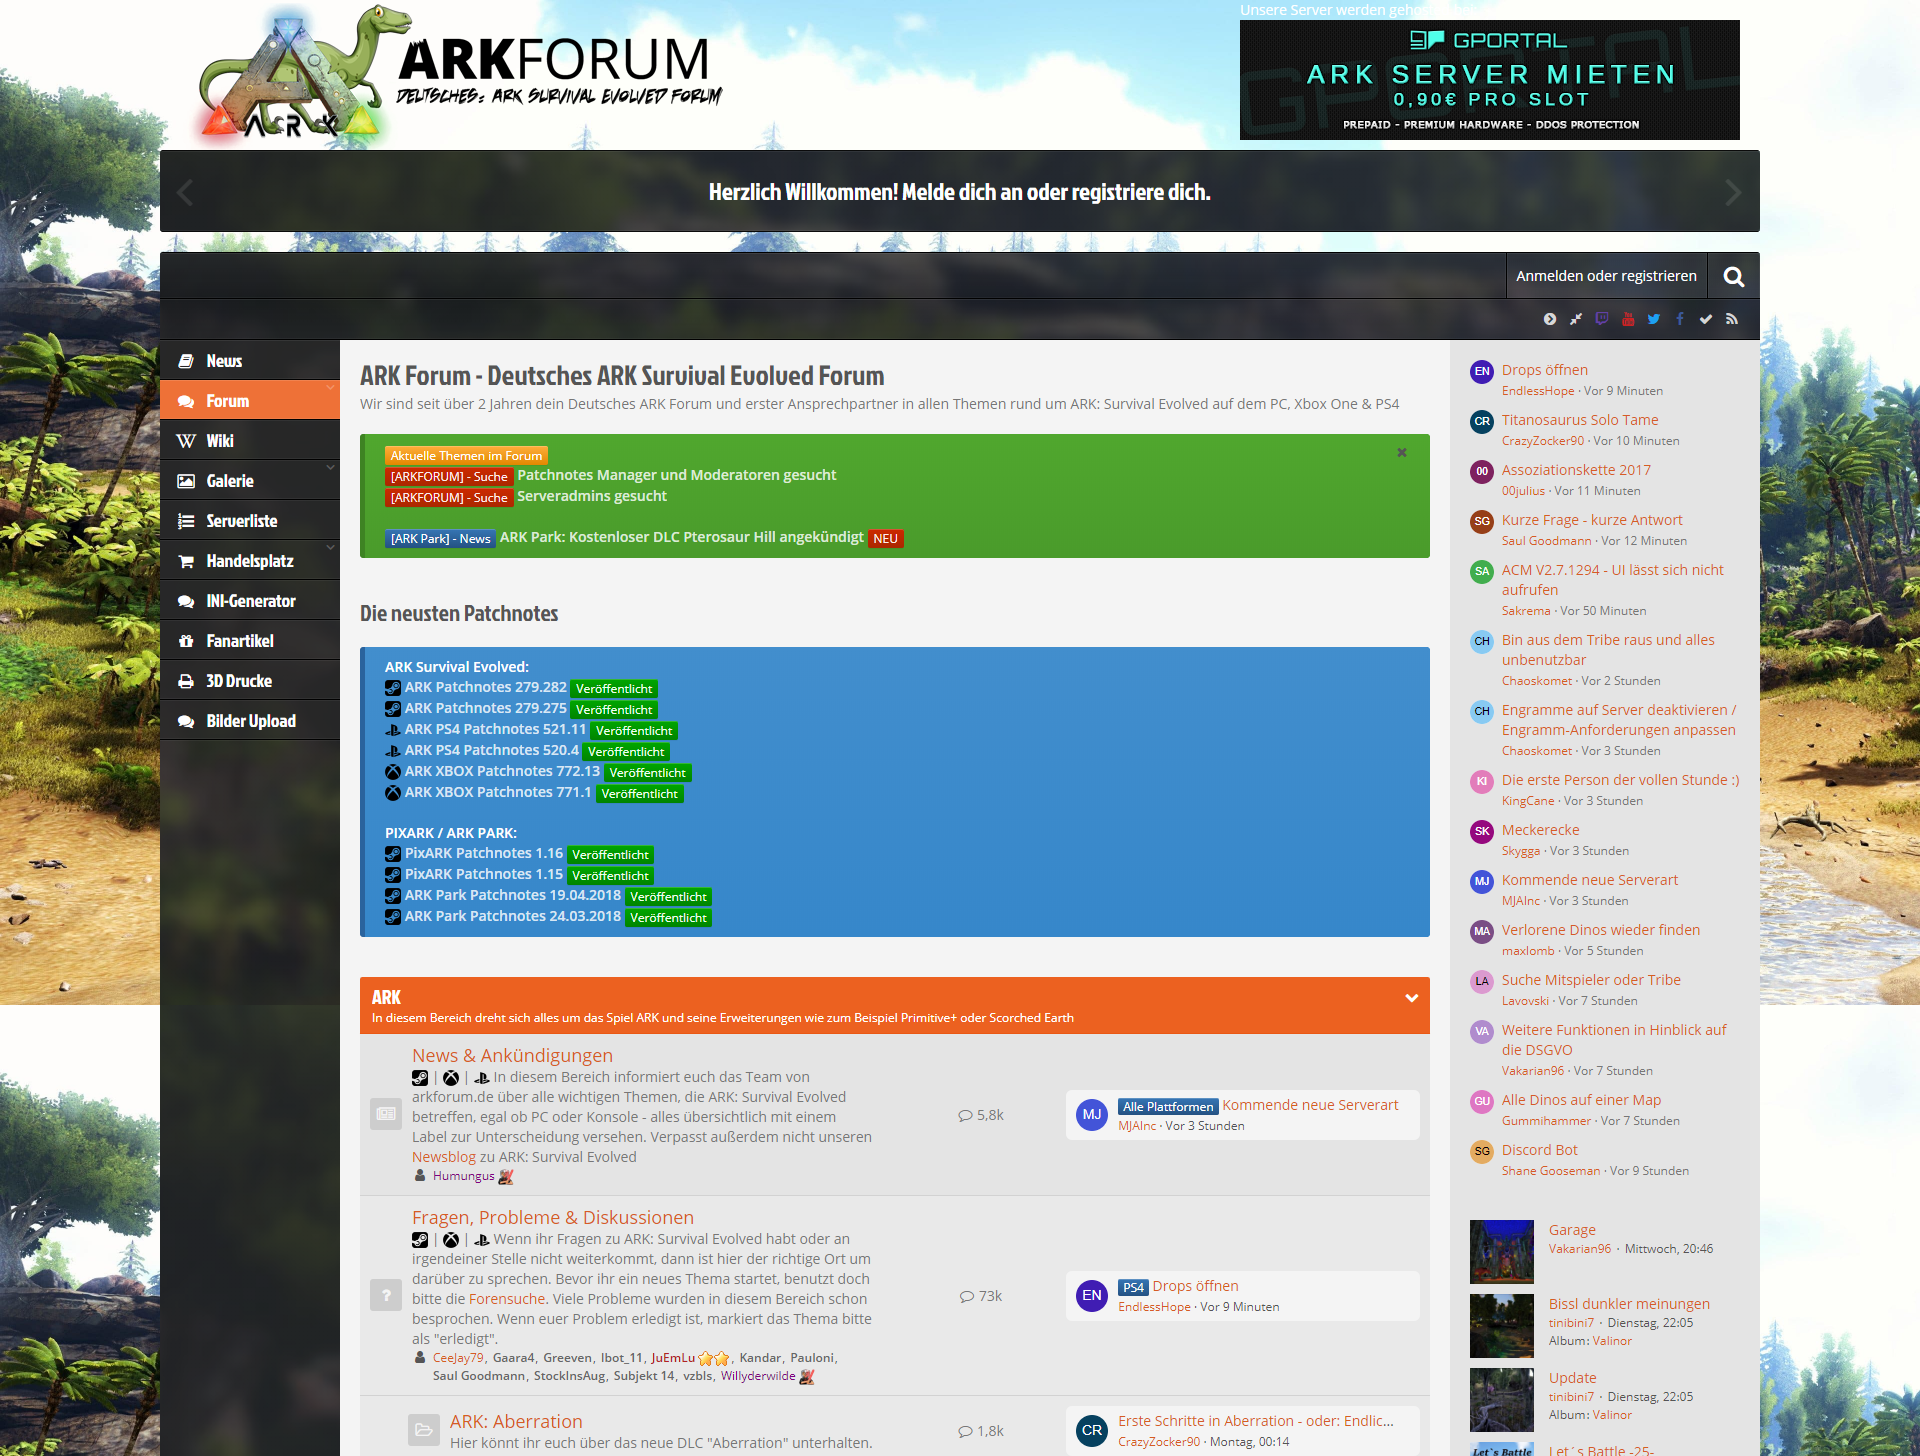Expand the Handelsplatz submenu arrow
The height and width of the screenshot is (1456, 1920).
pyautogui.click(x=330, y=547)
